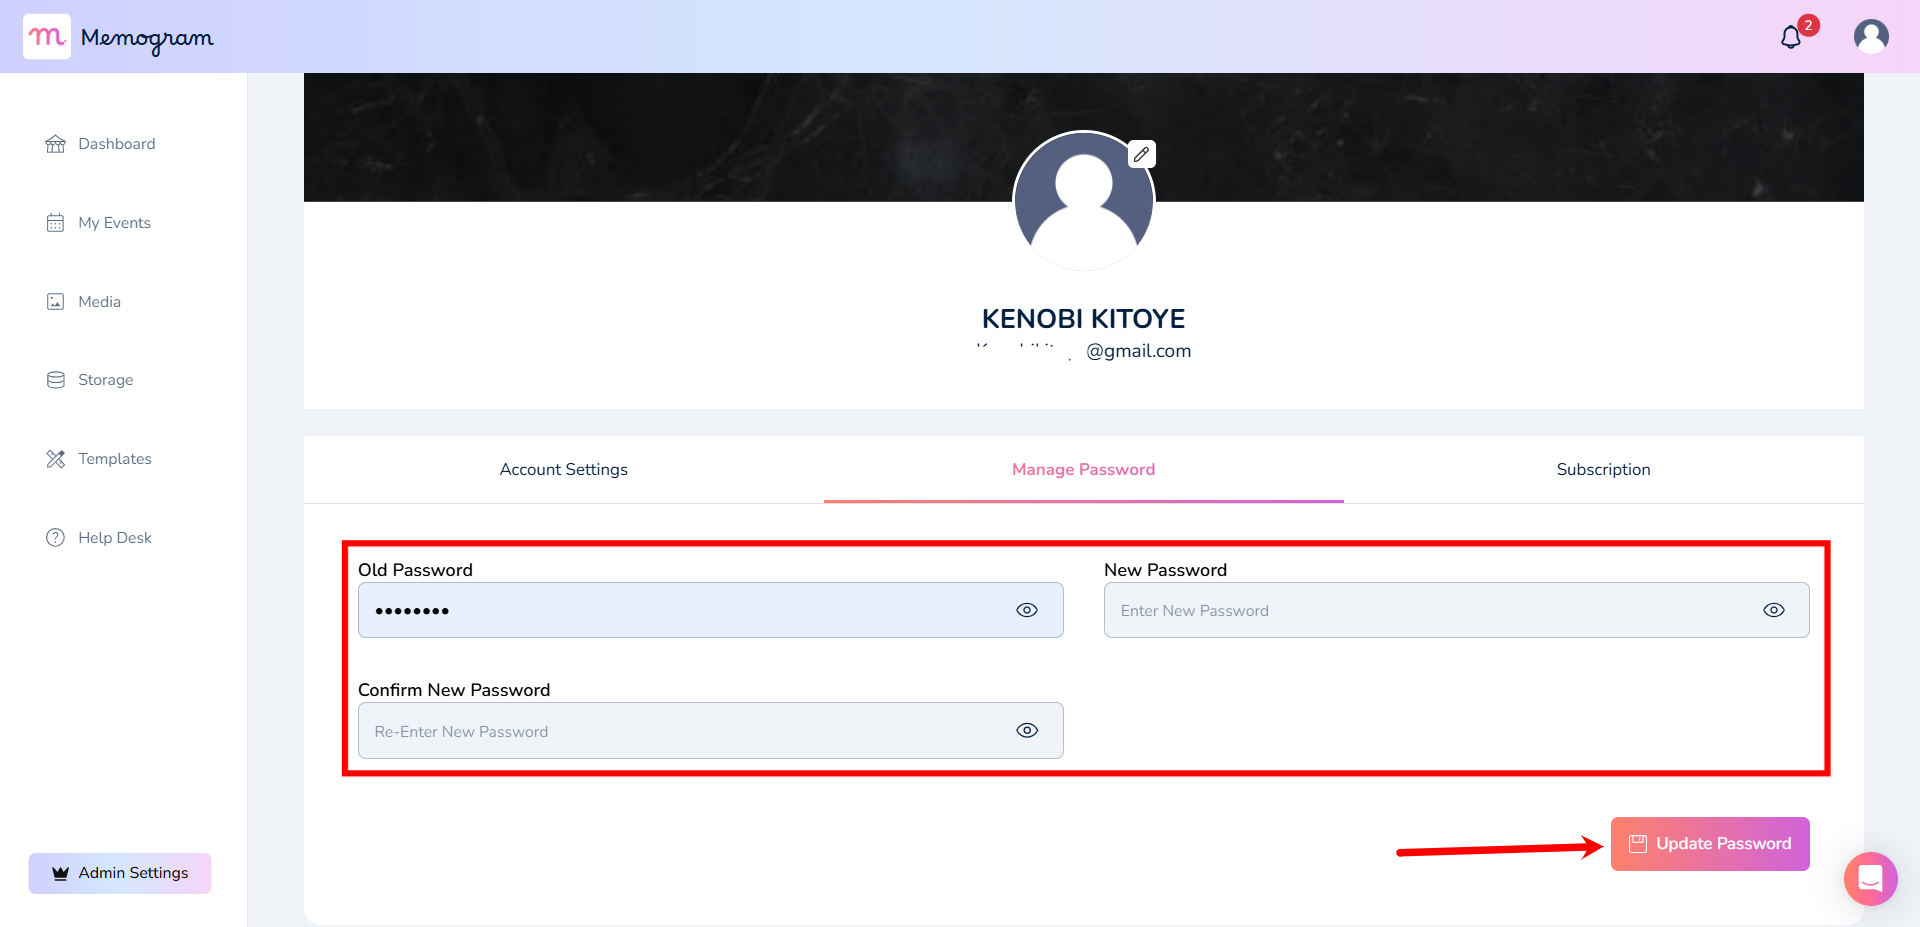Click the Update Password button
This screenshot has width=1920, height=927.
pyautogui.click(x=1710, y=844)
